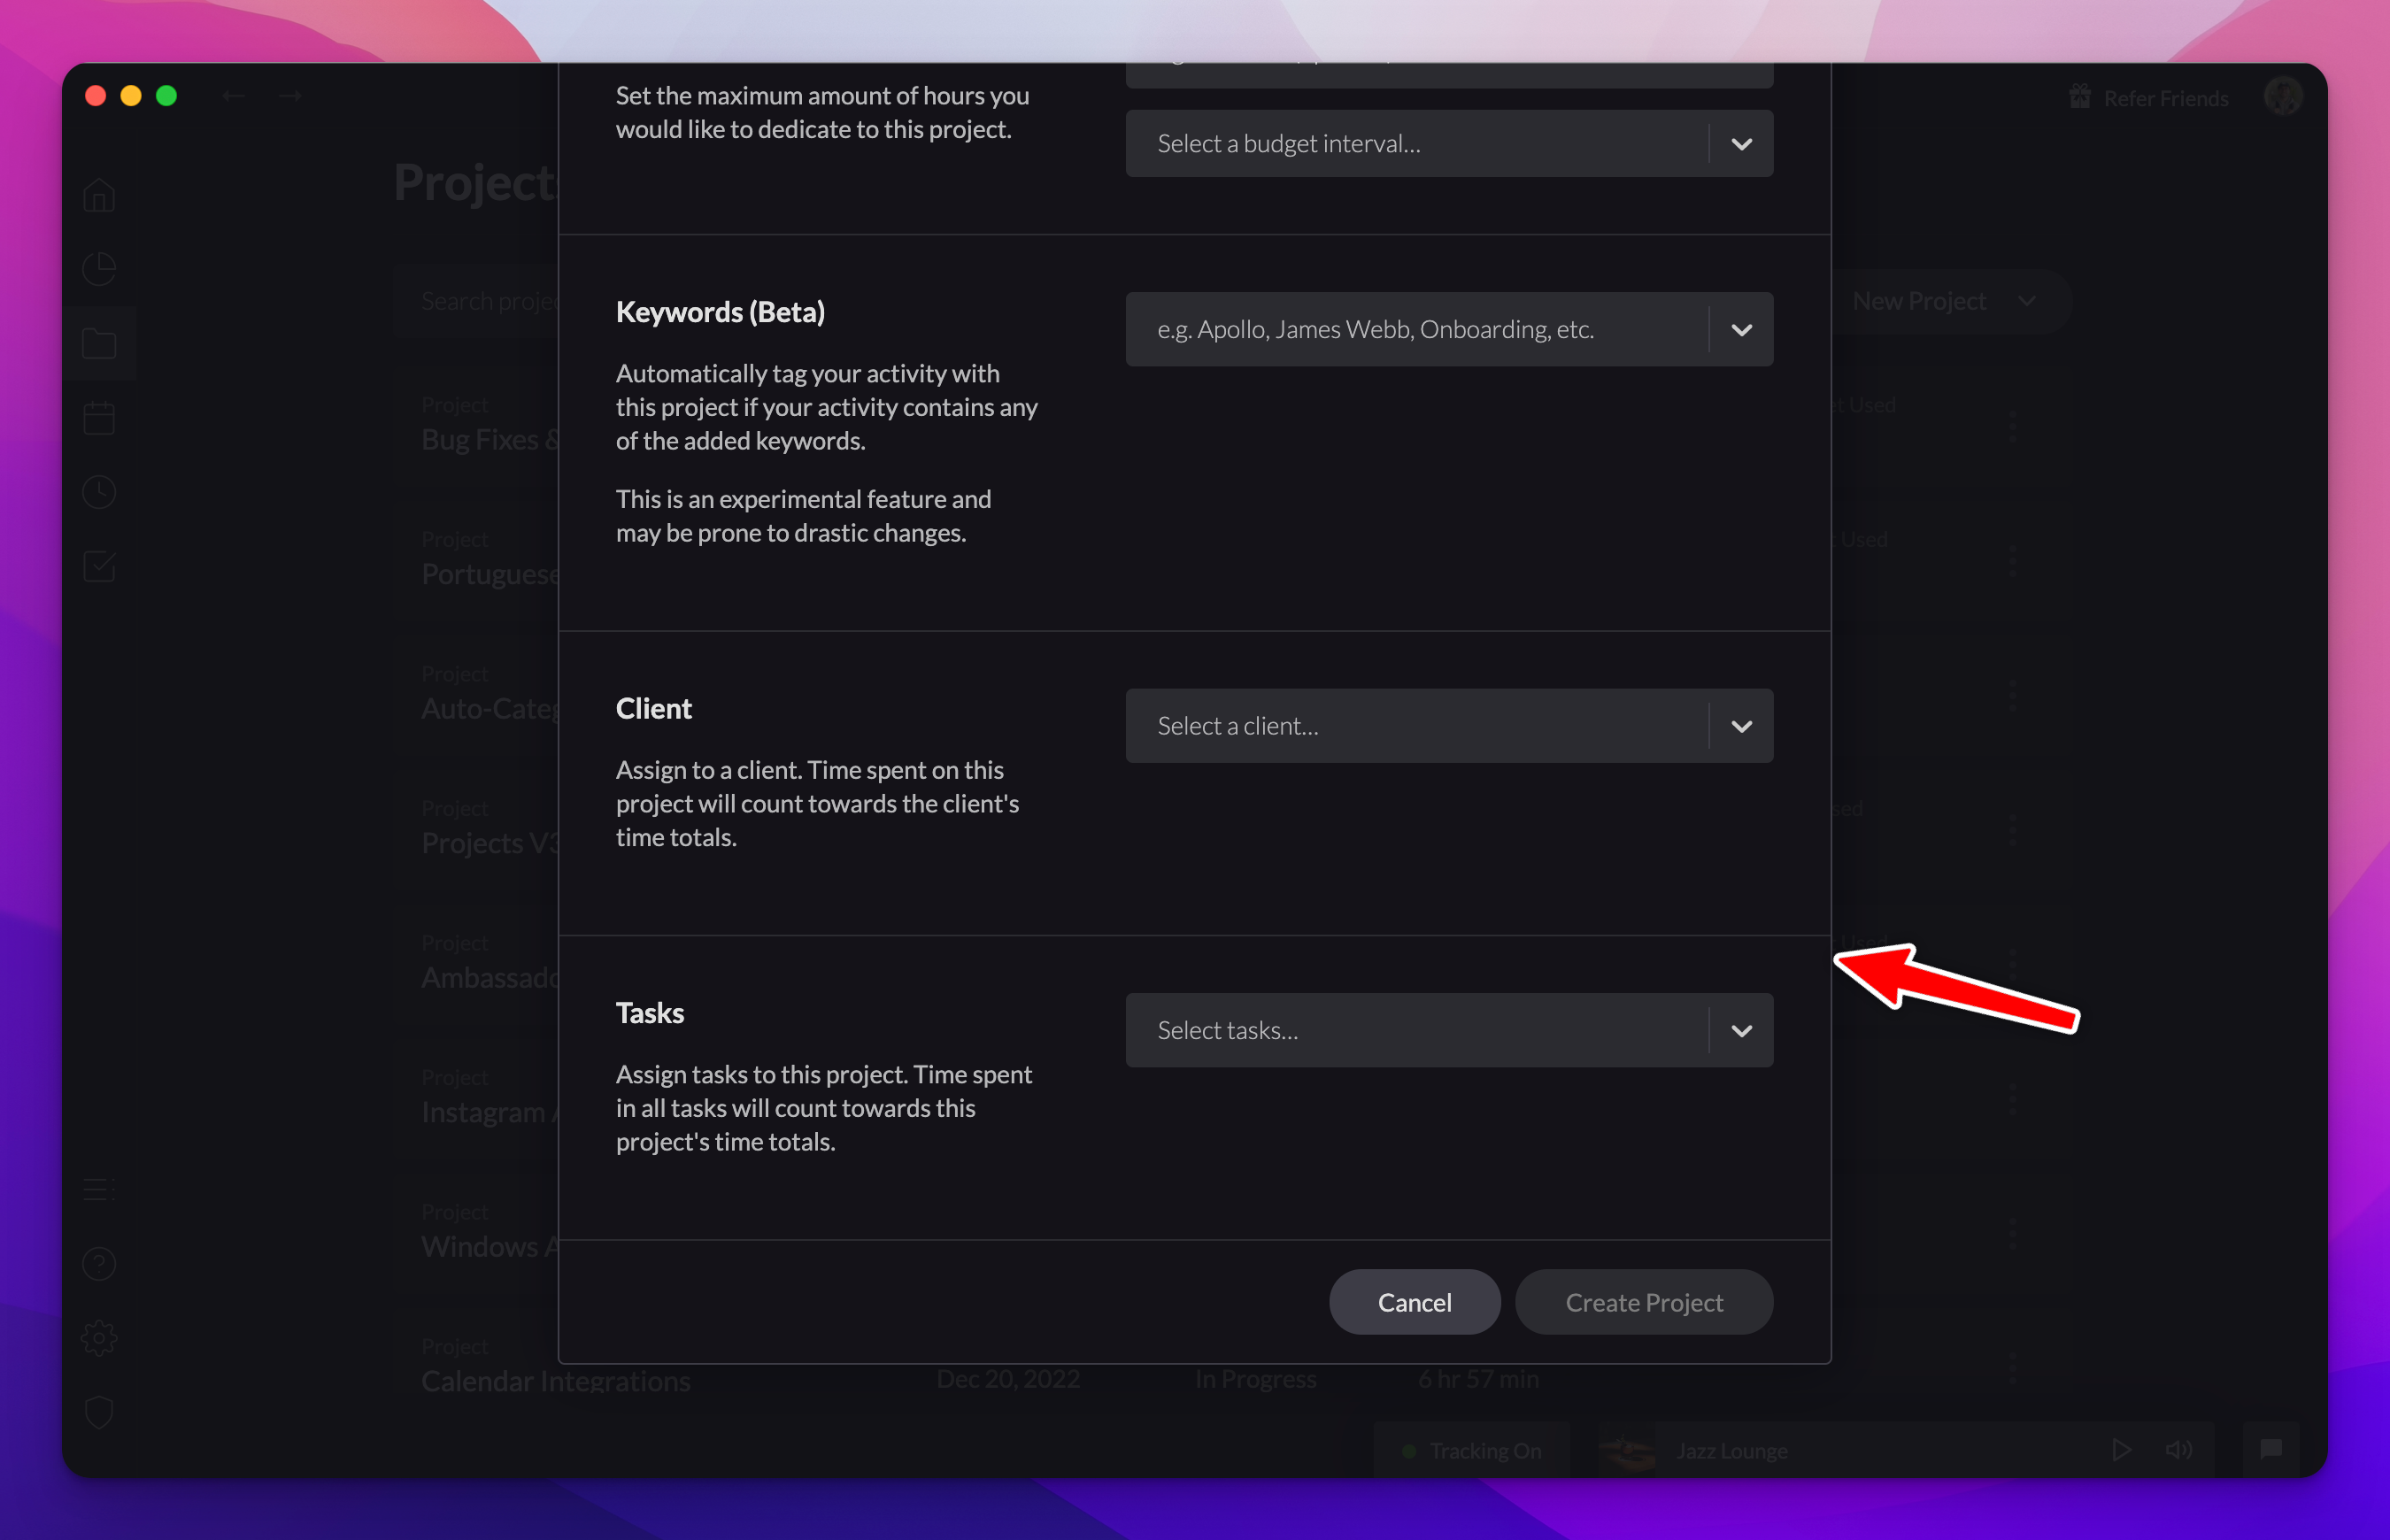Open the user profile avatar
Screen dimensions: 2390x1540
click(2283, 97)
